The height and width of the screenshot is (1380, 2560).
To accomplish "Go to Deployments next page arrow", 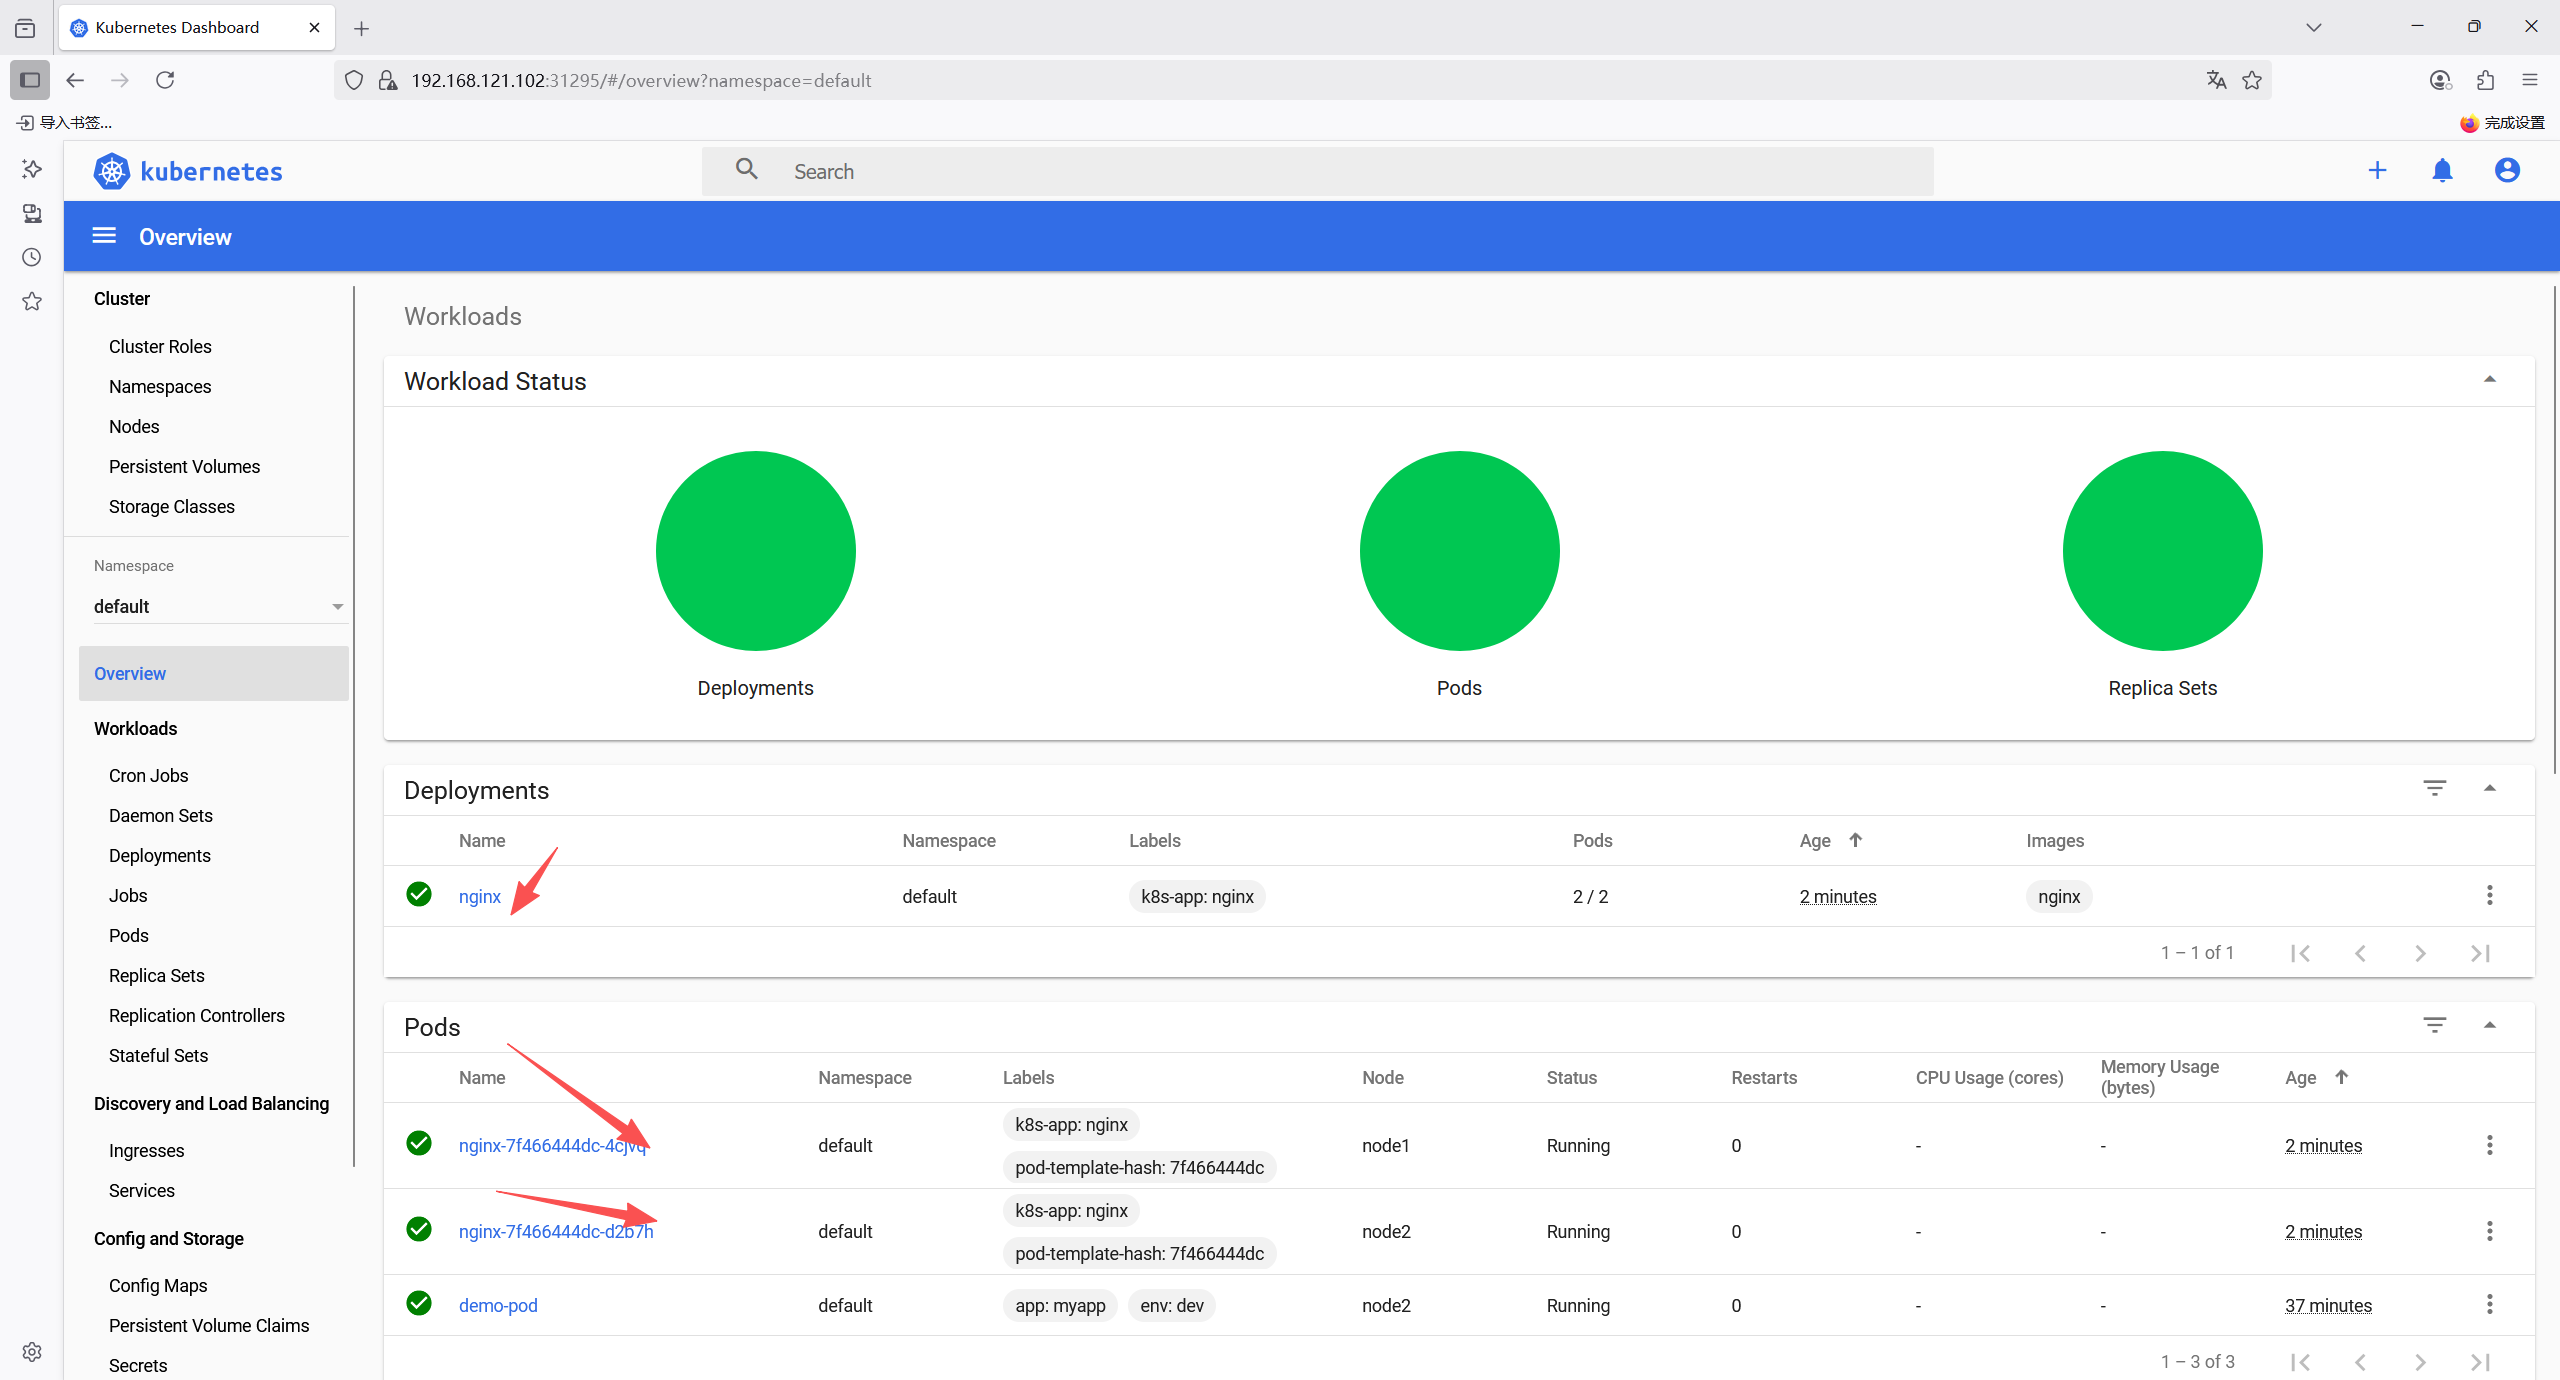I will click(x=2420, y=953).
